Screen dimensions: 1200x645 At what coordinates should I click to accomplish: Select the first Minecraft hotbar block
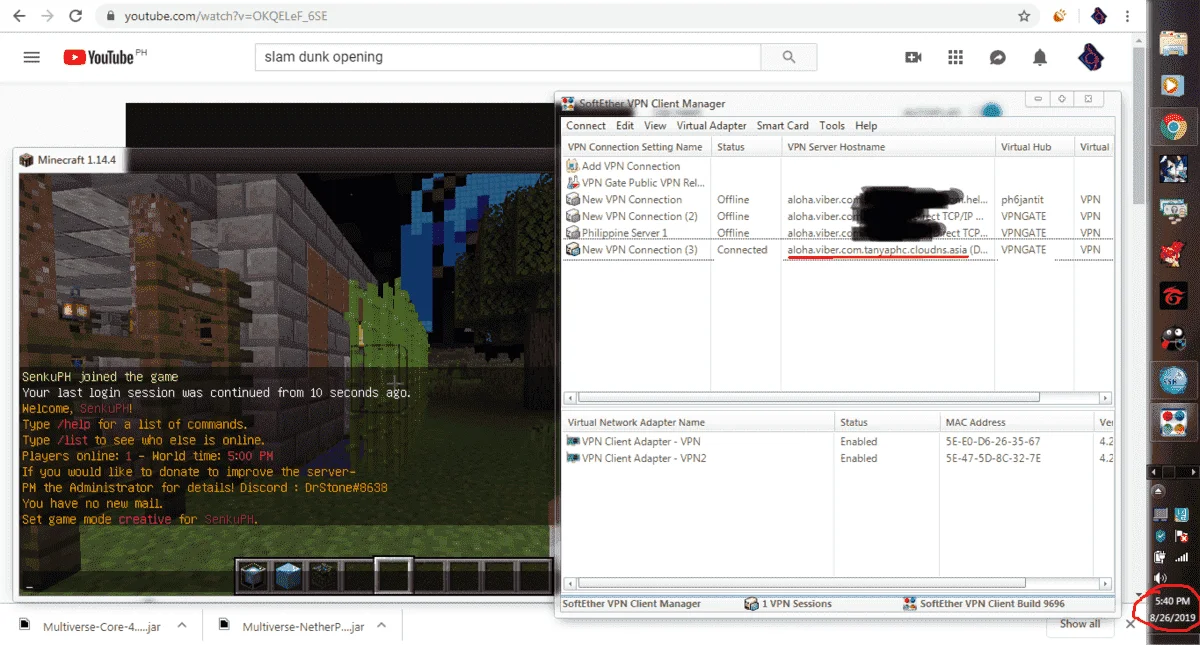point(254,577)
